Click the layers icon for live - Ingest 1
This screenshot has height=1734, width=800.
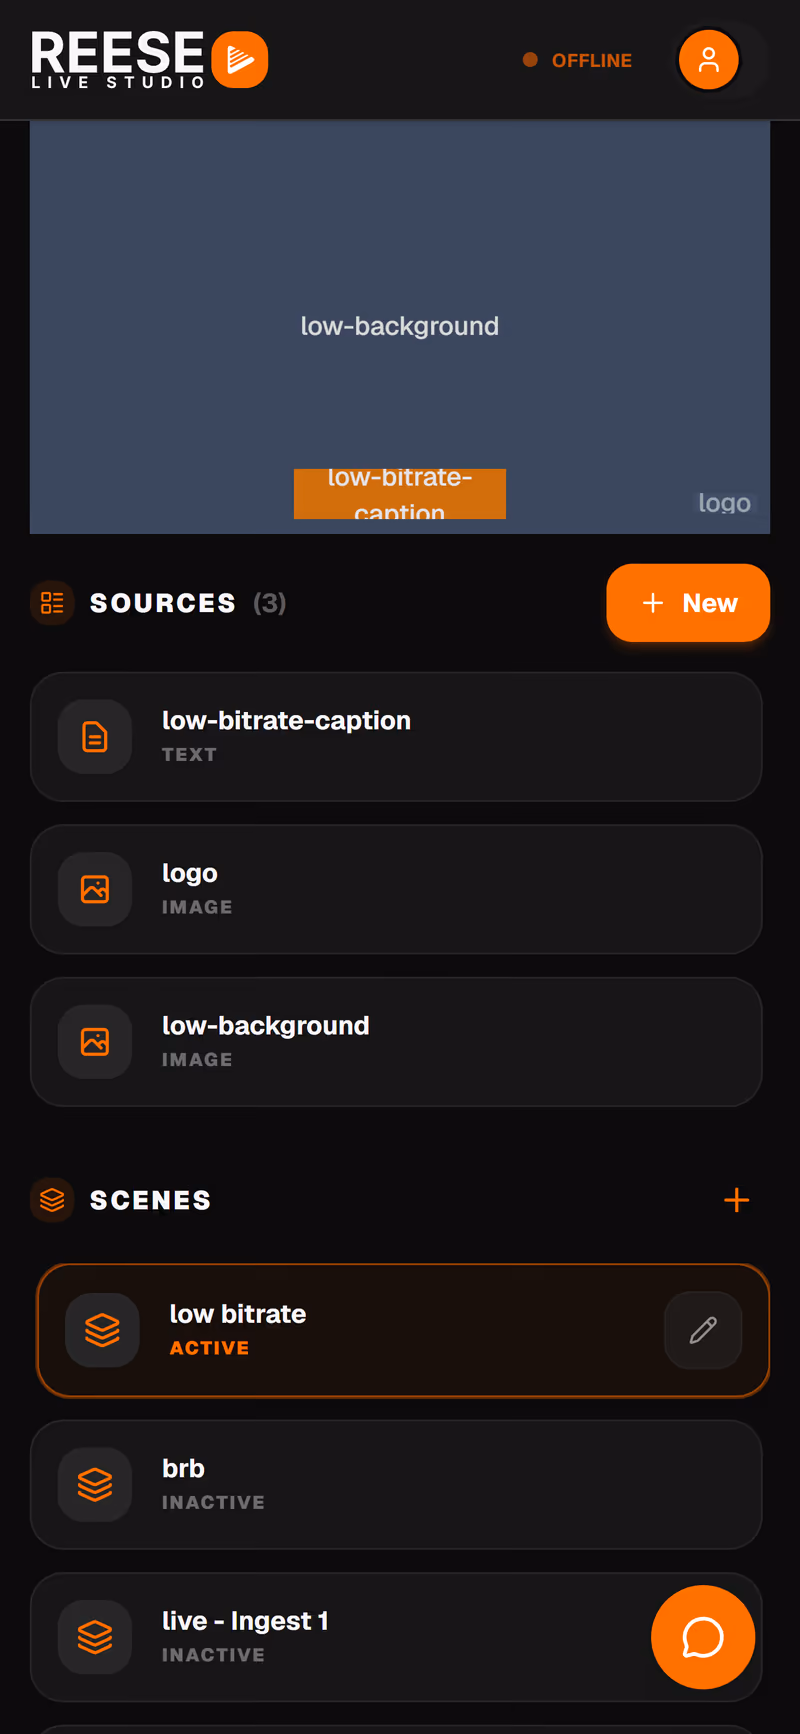point(95,1637)
